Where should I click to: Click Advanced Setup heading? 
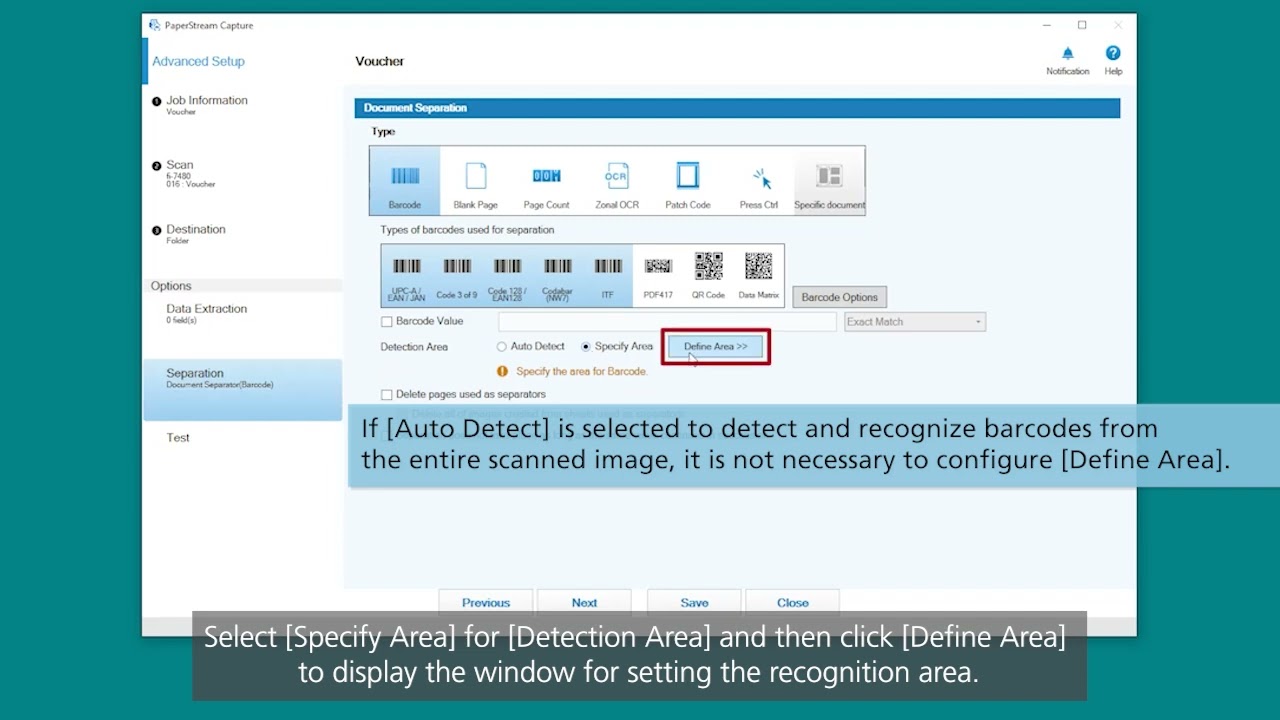coord(198,61)
